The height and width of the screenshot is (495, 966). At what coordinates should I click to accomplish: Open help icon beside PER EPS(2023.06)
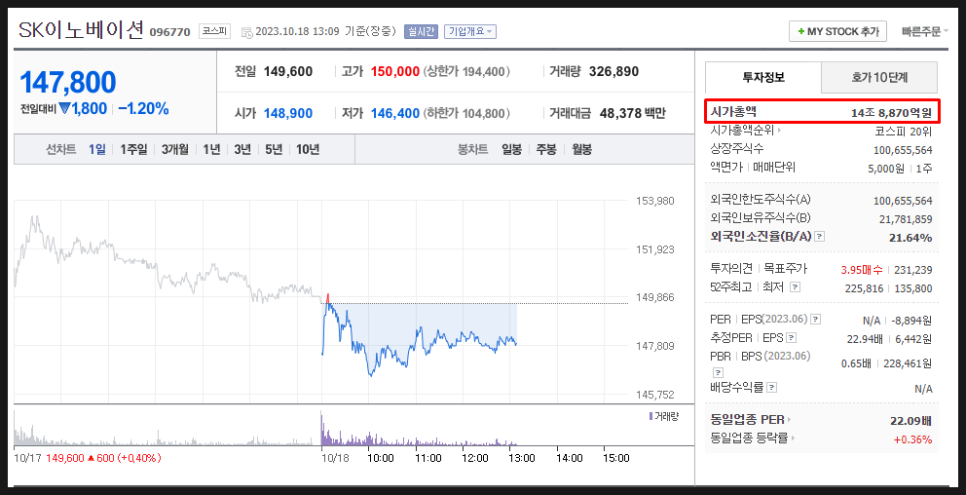816,319
